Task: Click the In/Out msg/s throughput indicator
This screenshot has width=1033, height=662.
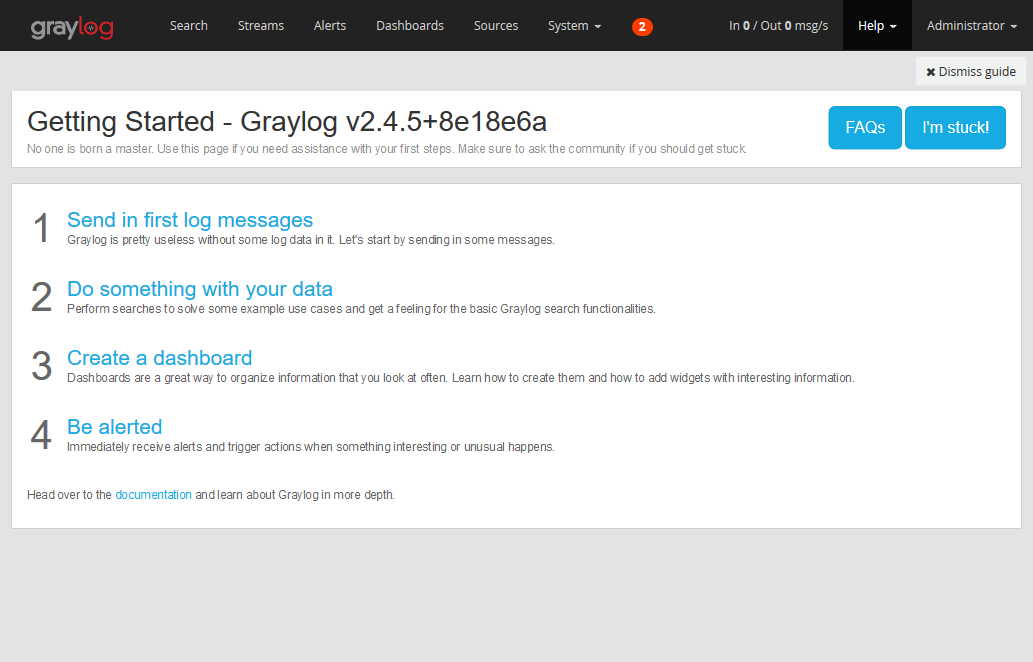Action: tap(778, 26)
